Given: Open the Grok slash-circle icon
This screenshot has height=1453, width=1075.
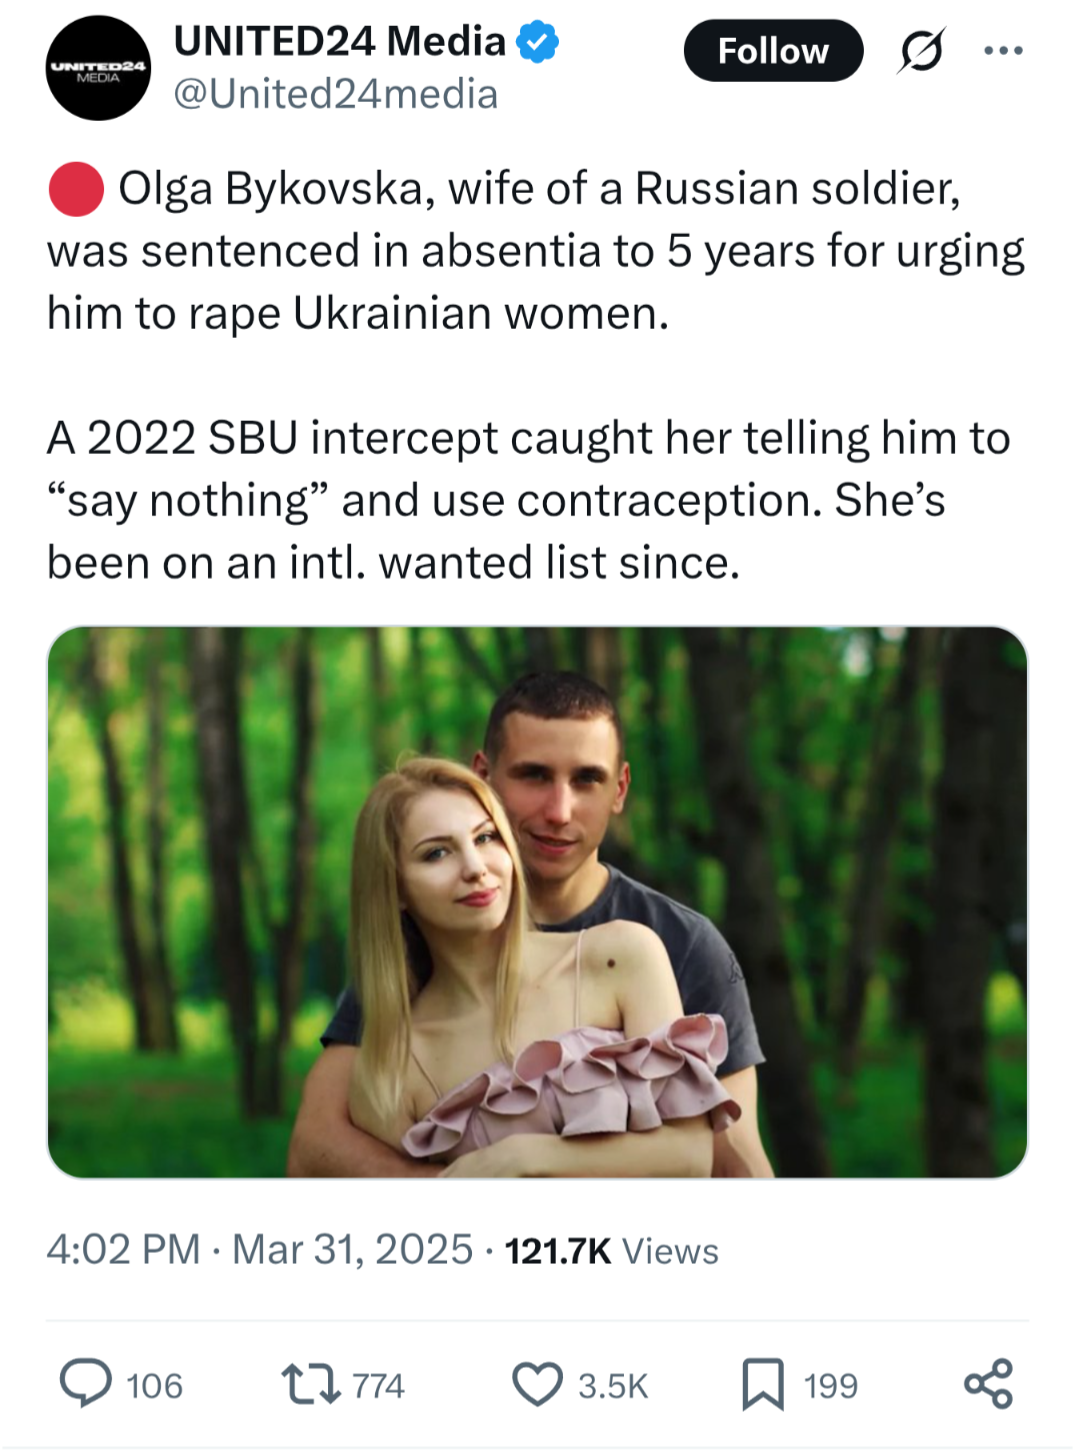Looking at the screenshot, I should click(x=921, y=51).
